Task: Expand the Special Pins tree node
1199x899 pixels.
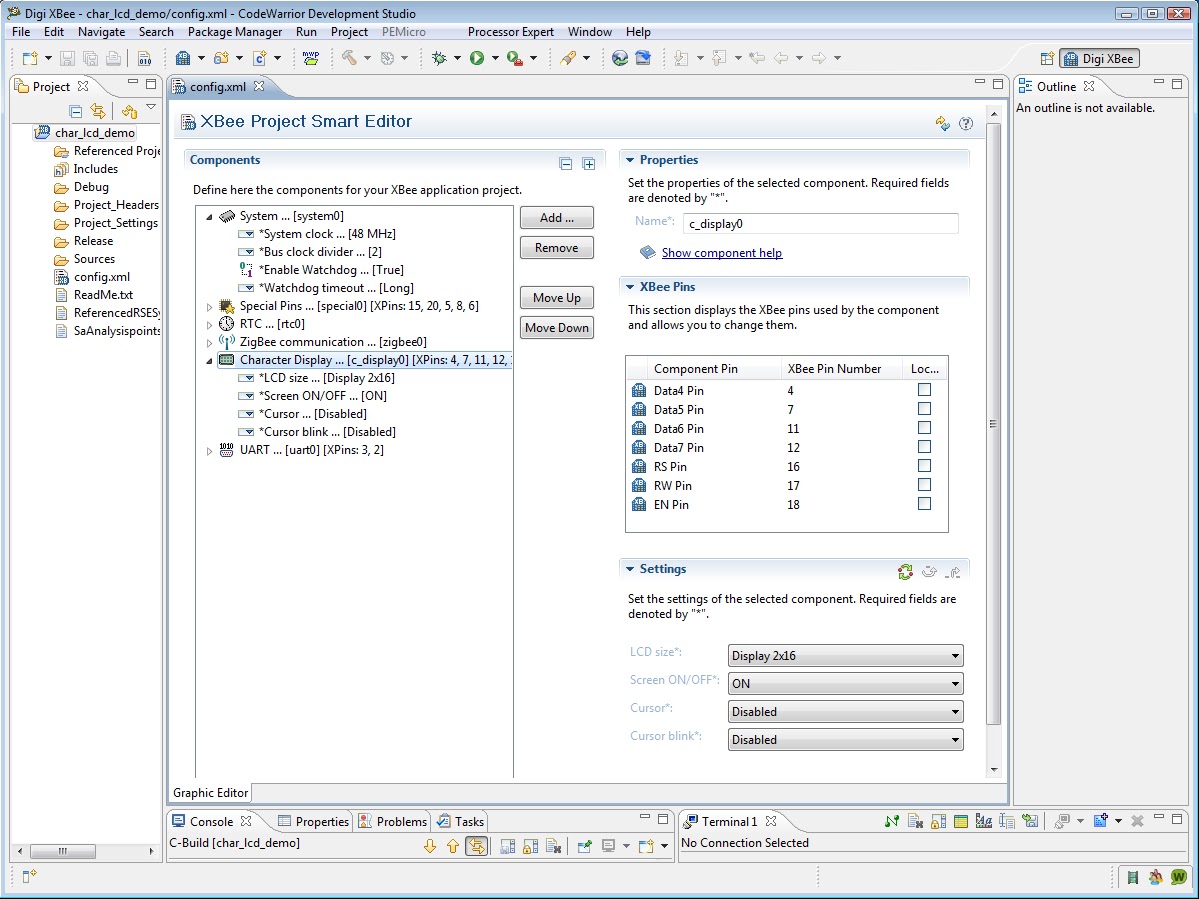Action: (210, 307)
